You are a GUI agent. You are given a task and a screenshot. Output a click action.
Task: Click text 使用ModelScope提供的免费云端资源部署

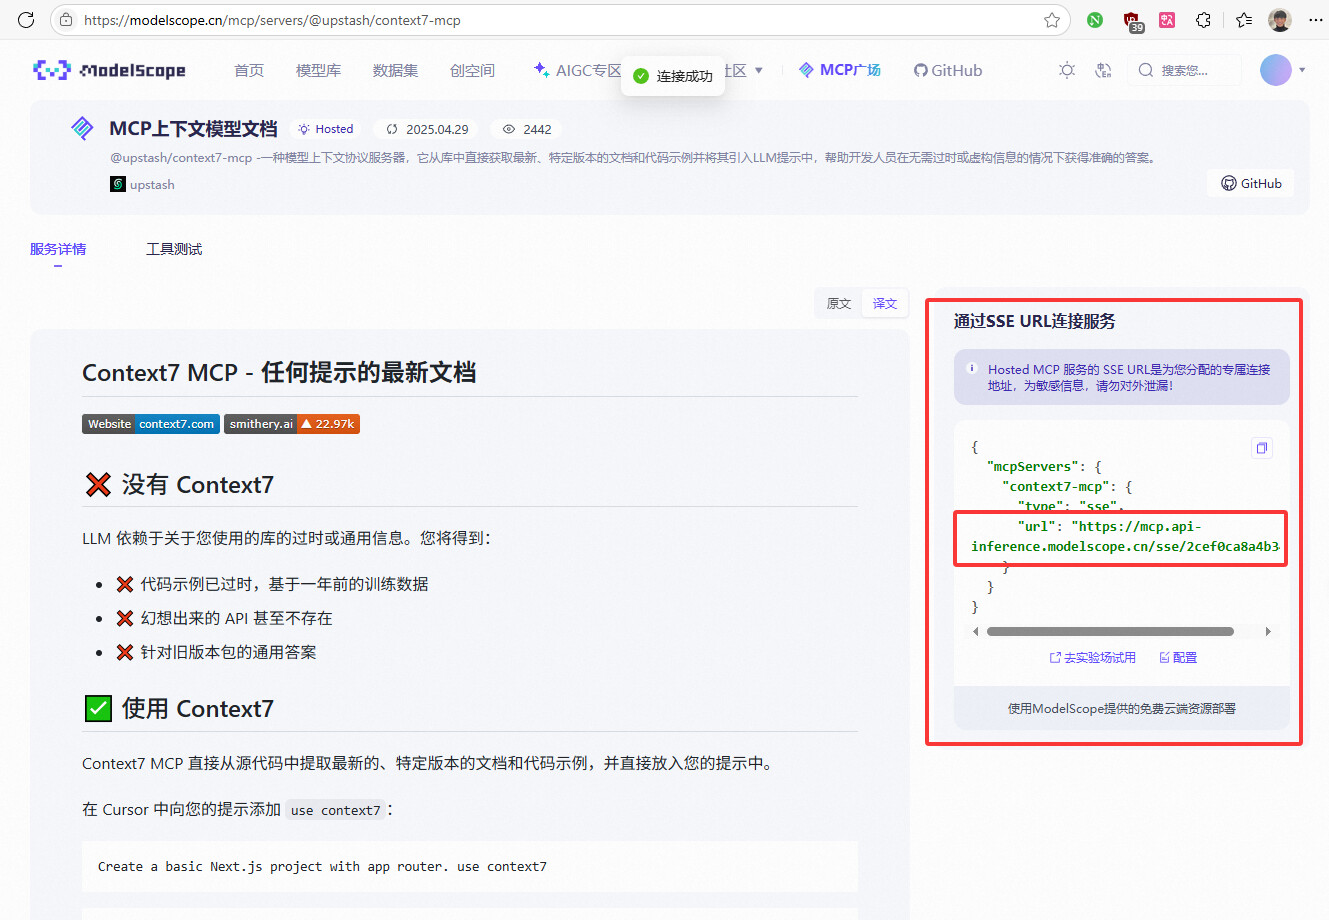pos(1122,708)
